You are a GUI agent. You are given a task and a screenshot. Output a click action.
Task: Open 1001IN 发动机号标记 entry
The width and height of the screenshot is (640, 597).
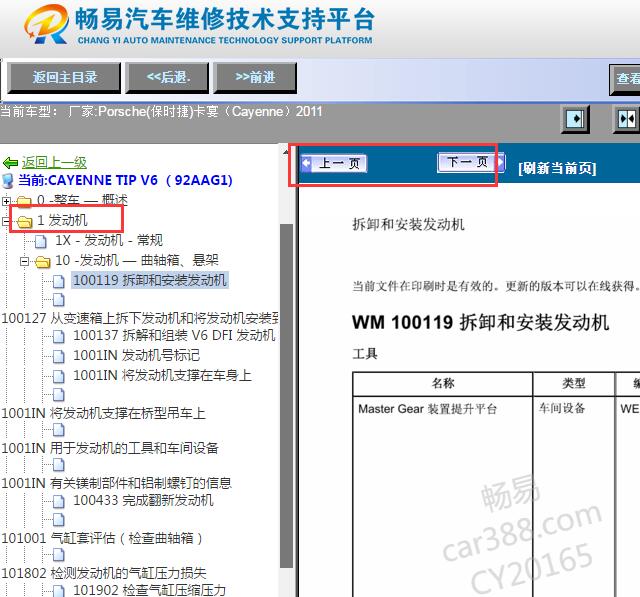click(136, 355)
